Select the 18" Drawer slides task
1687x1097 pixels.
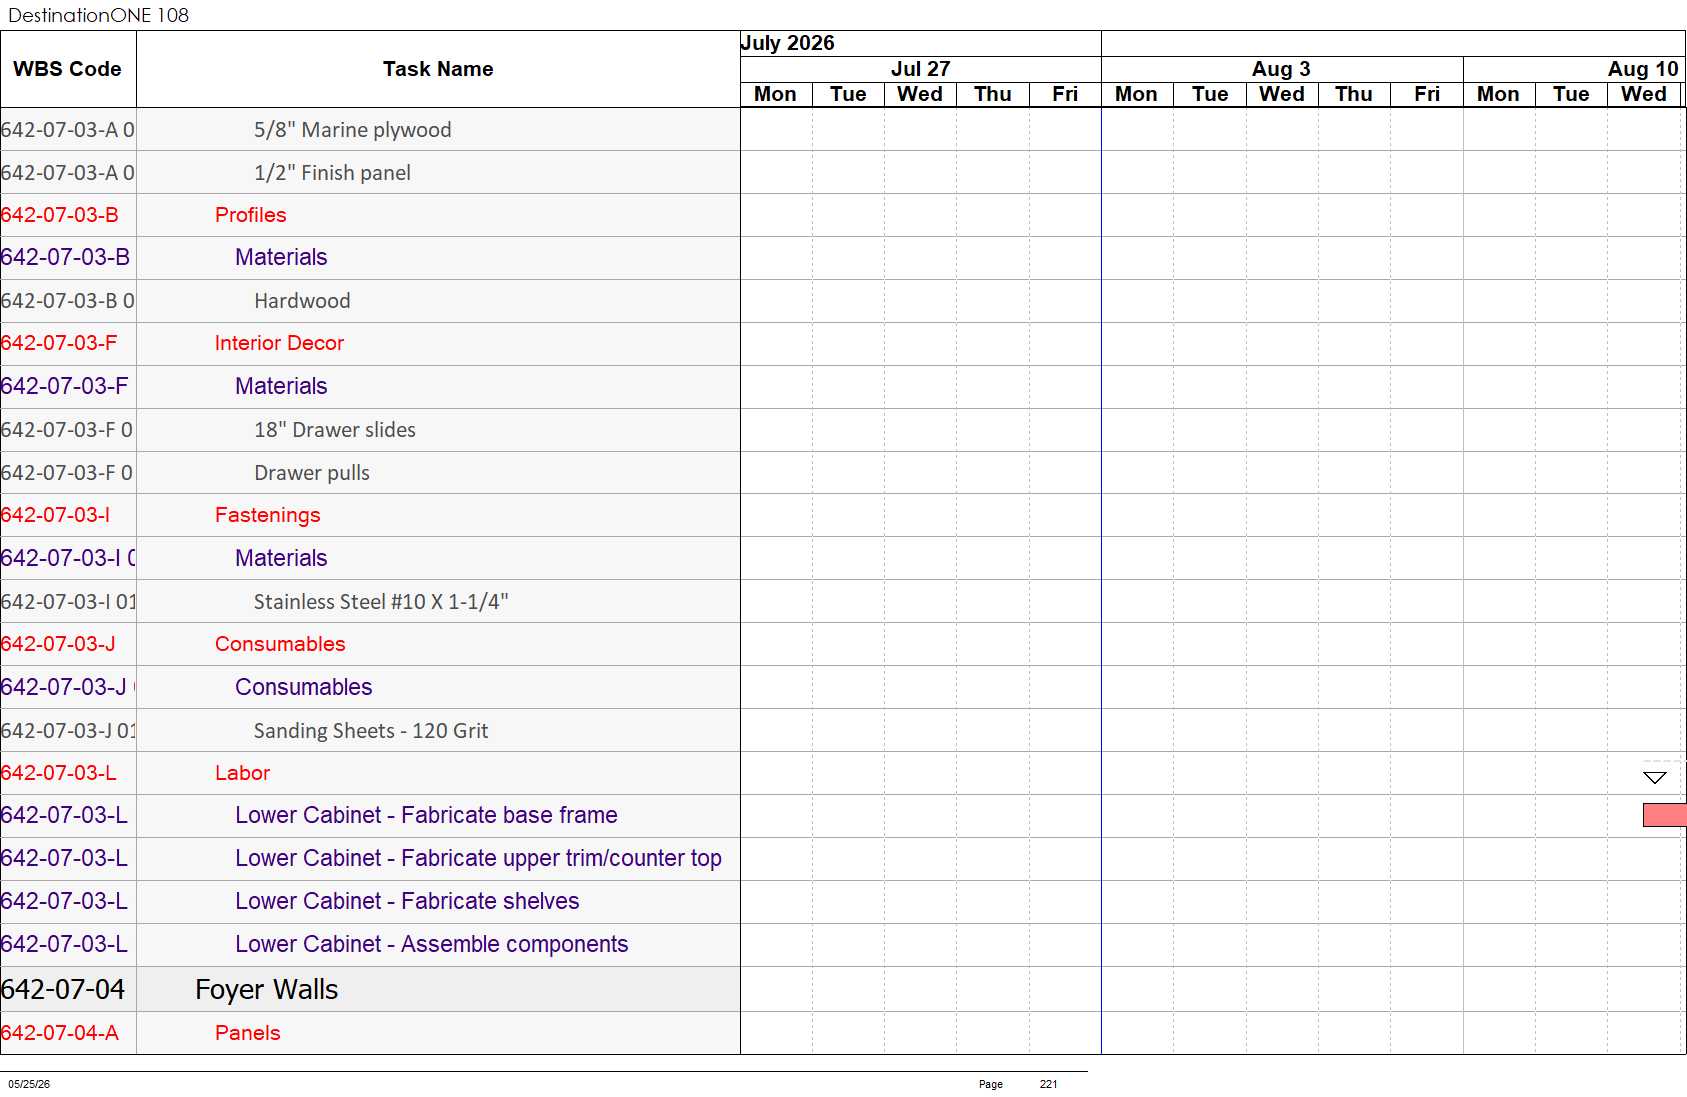(334, 430)
